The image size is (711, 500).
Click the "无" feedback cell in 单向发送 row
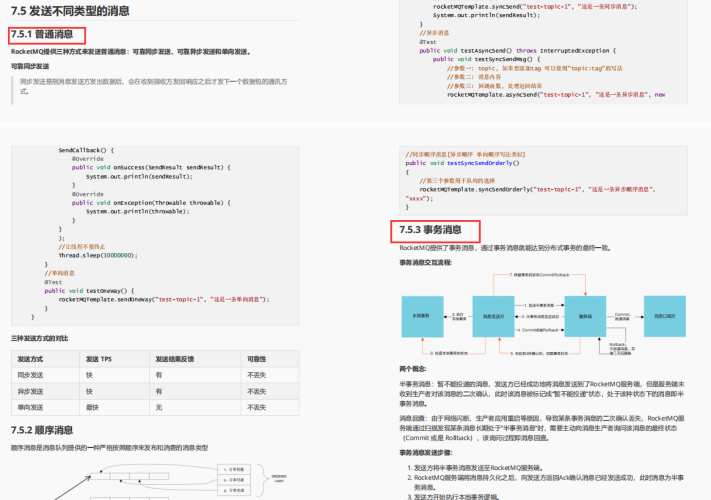coord(159,408)
